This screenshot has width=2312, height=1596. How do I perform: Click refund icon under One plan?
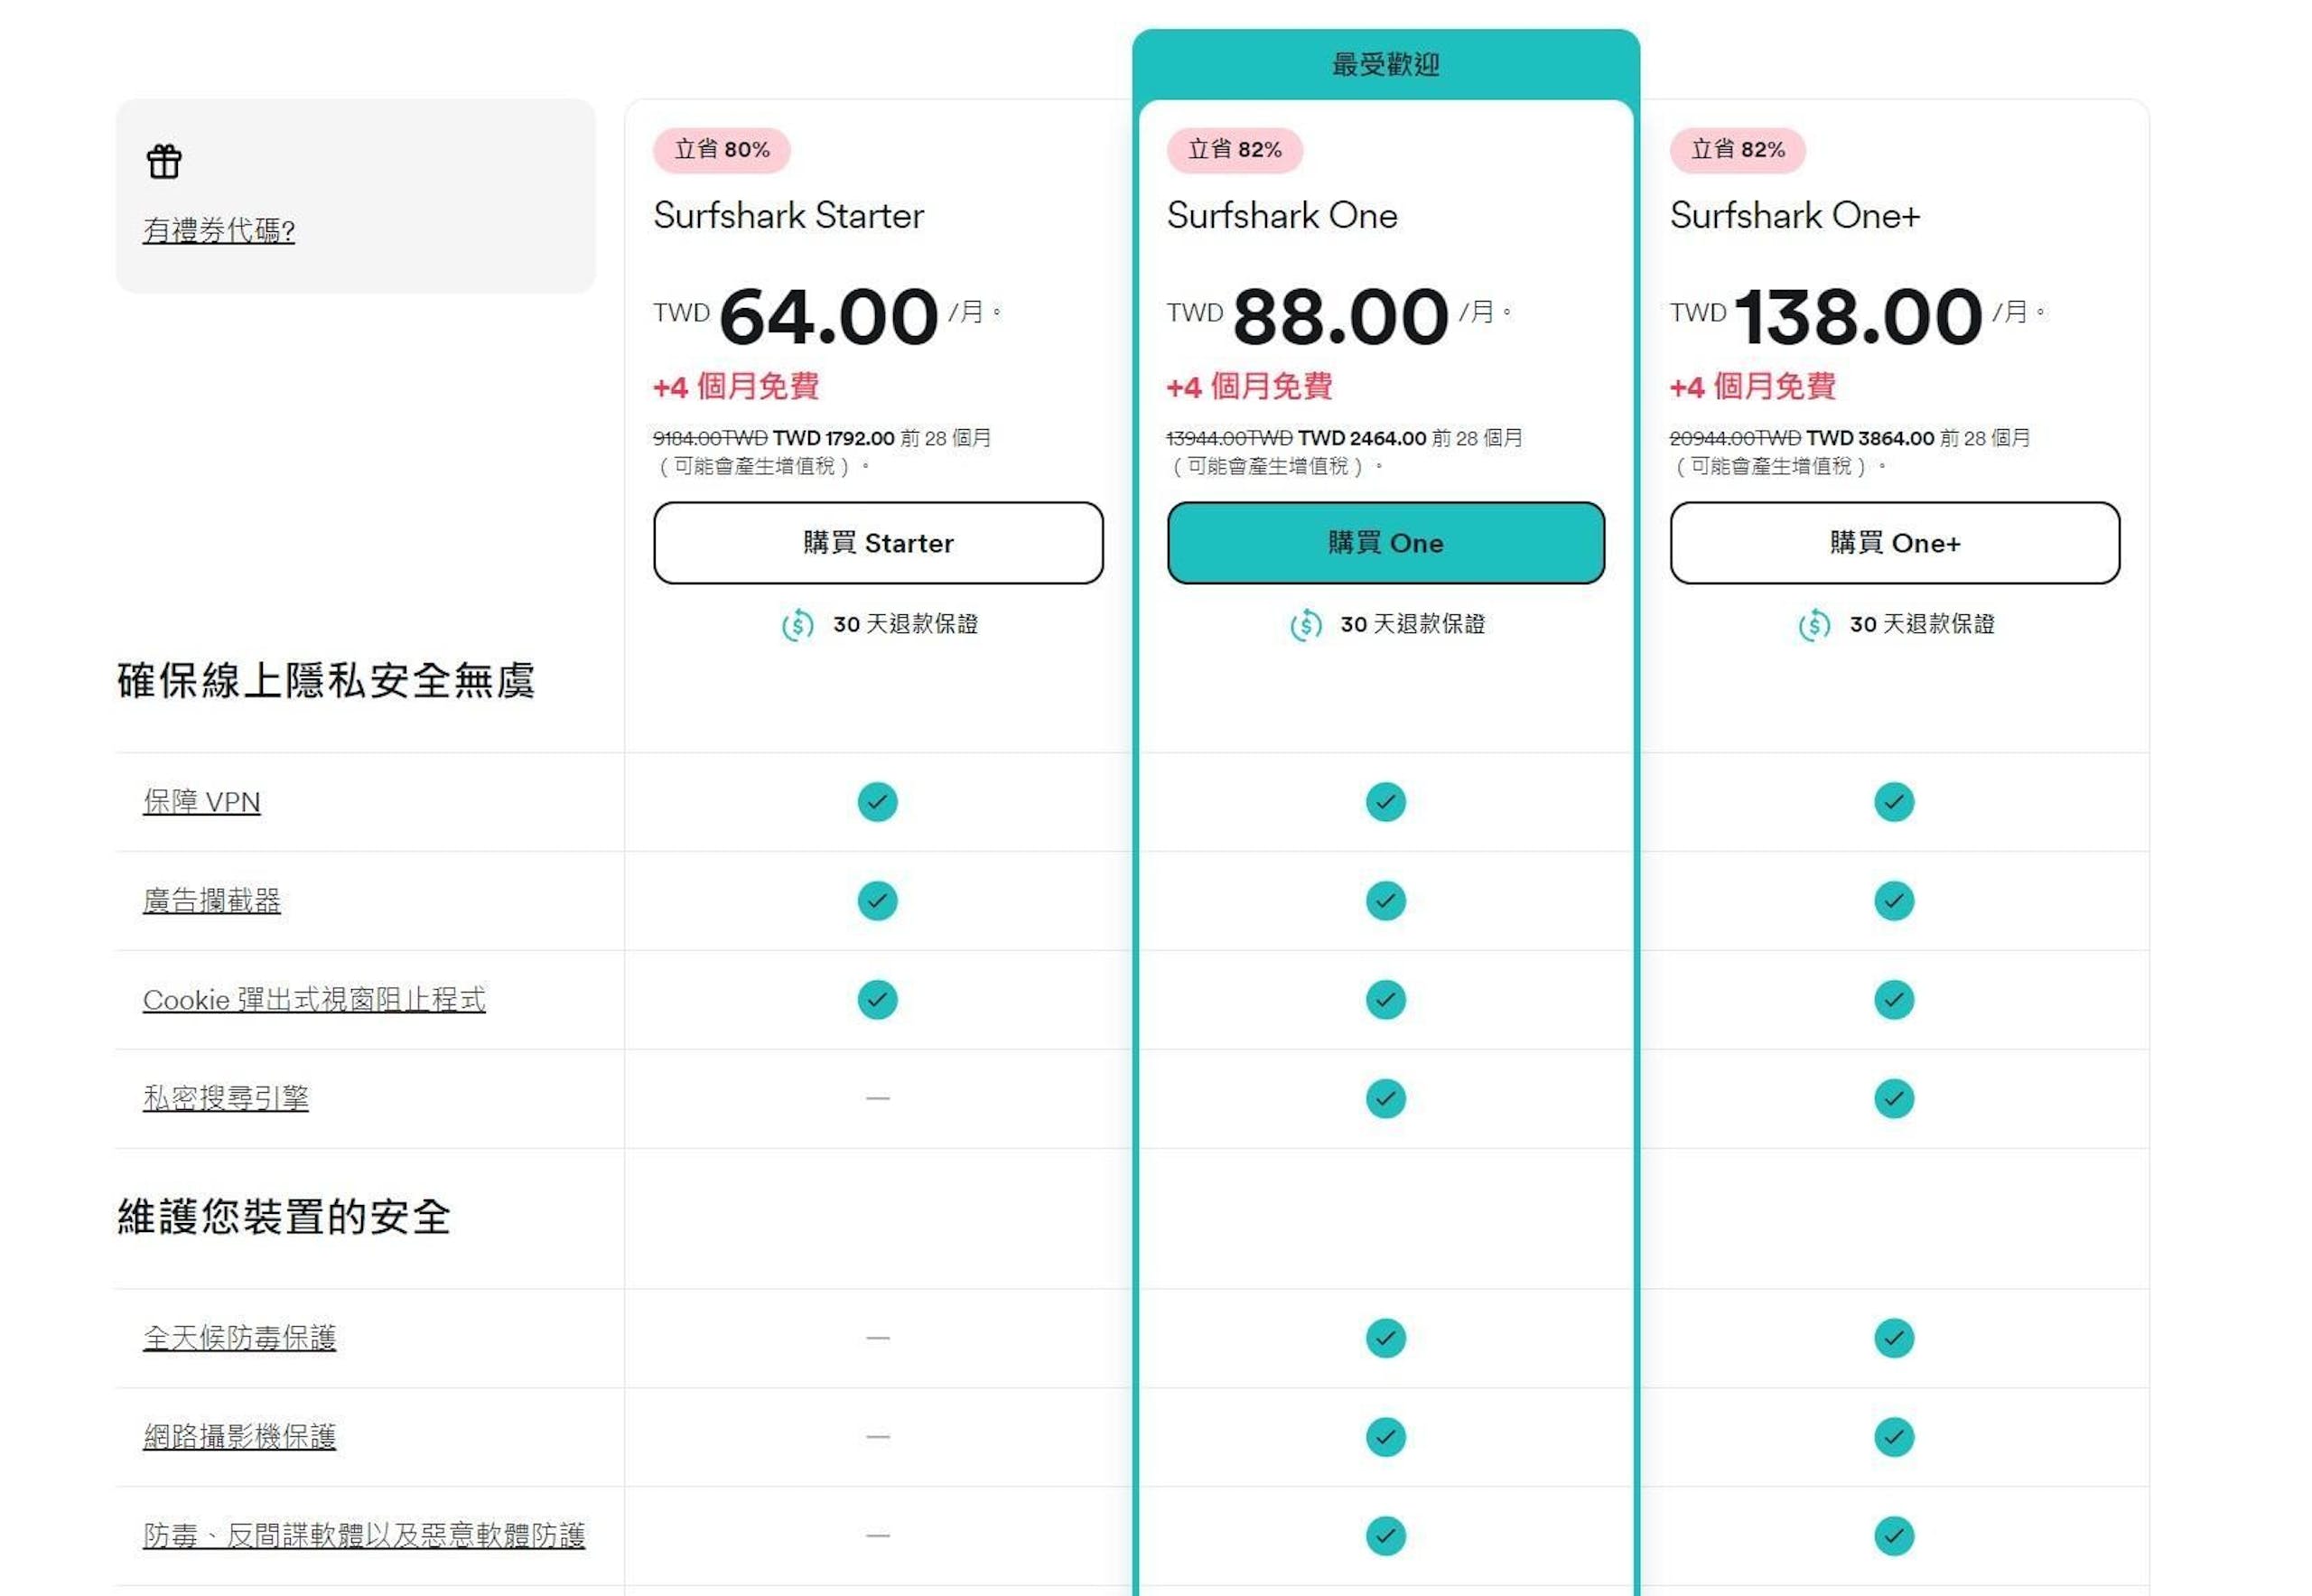[x=1306, y=625]
